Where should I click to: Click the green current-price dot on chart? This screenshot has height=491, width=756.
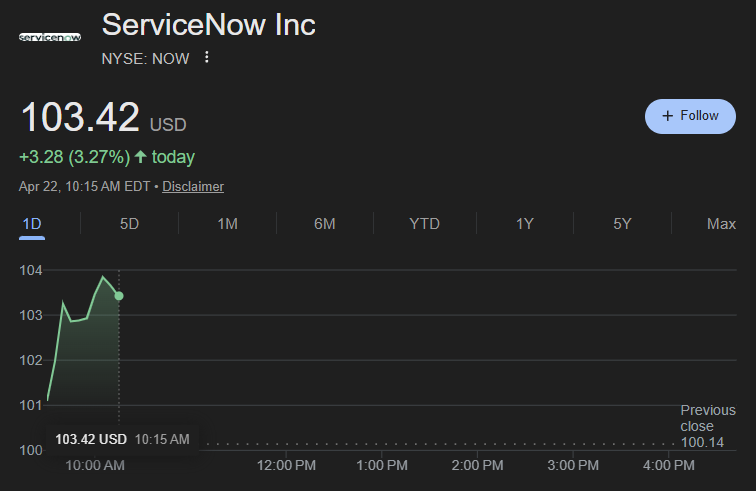(x=119, y=296)
